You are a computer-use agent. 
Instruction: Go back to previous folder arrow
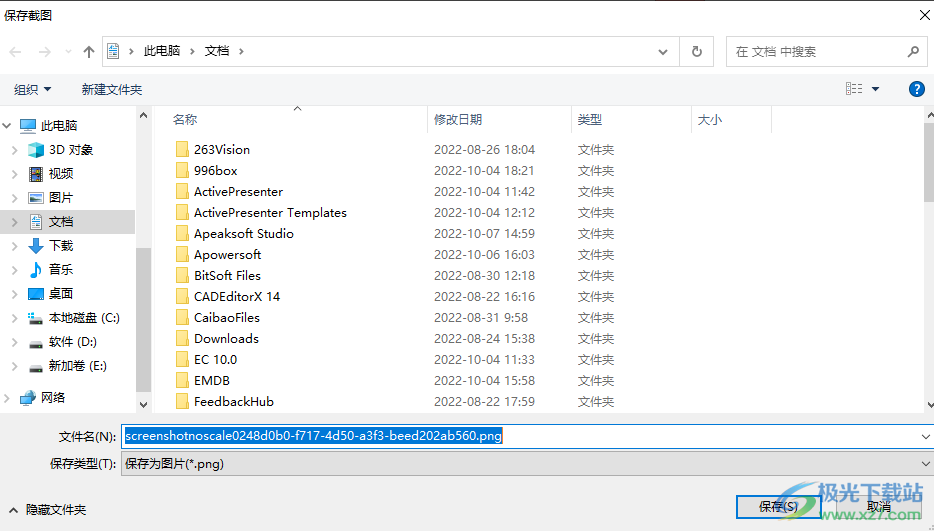point(15,52)
